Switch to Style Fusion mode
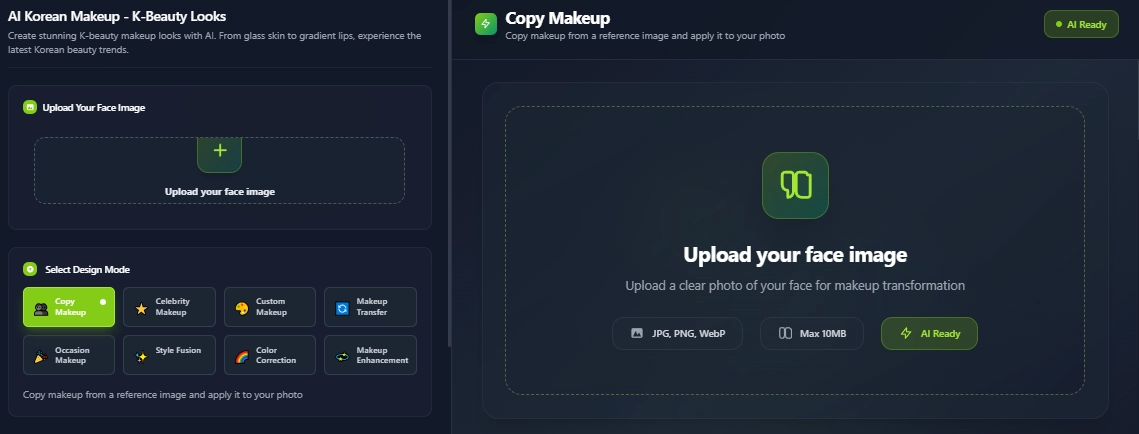 (x=169, y=355)
